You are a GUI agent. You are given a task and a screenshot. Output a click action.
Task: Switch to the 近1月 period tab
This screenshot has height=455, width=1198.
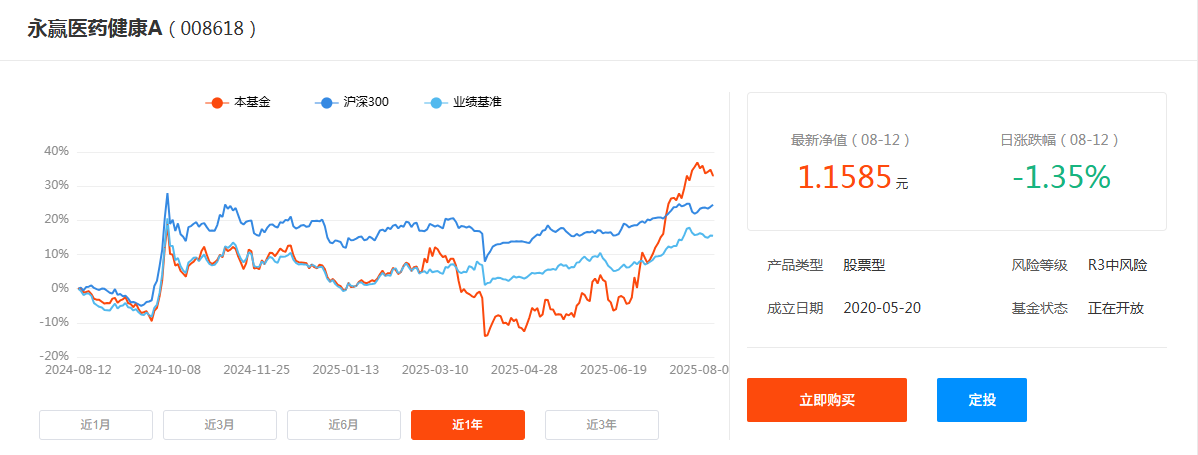click(96, 425)
